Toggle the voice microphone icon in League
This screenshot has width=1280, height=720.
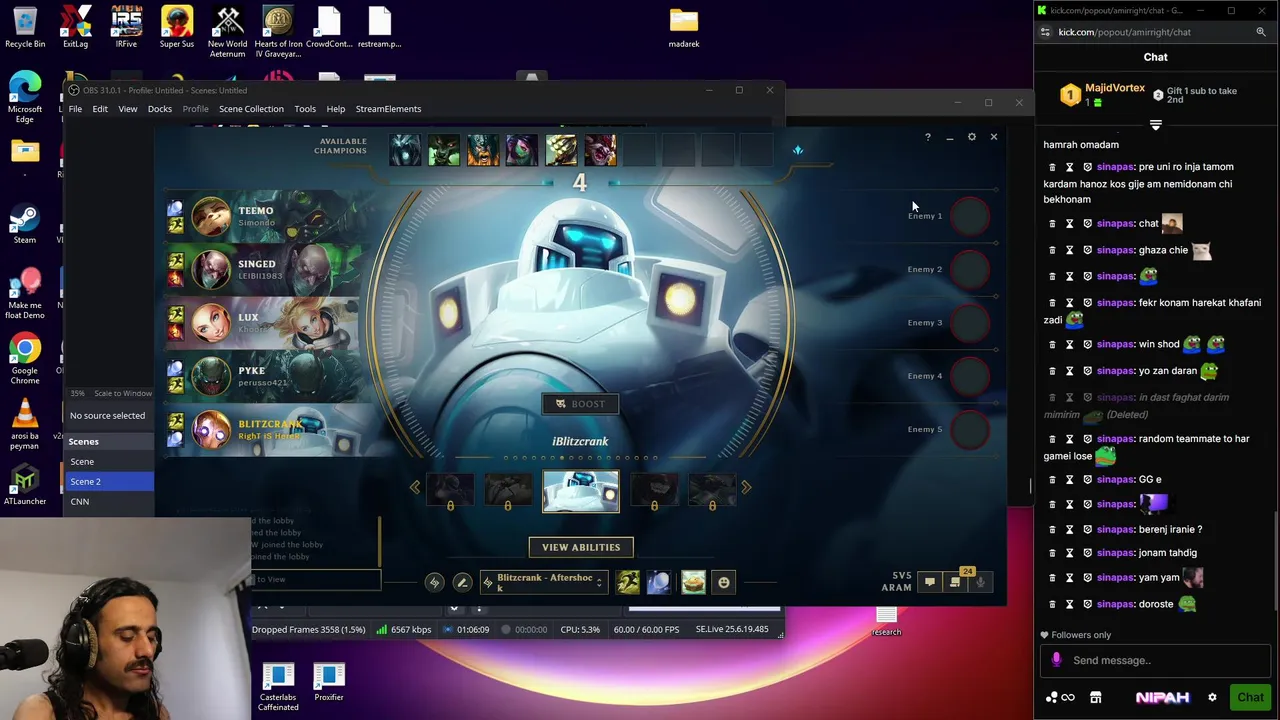980,582
